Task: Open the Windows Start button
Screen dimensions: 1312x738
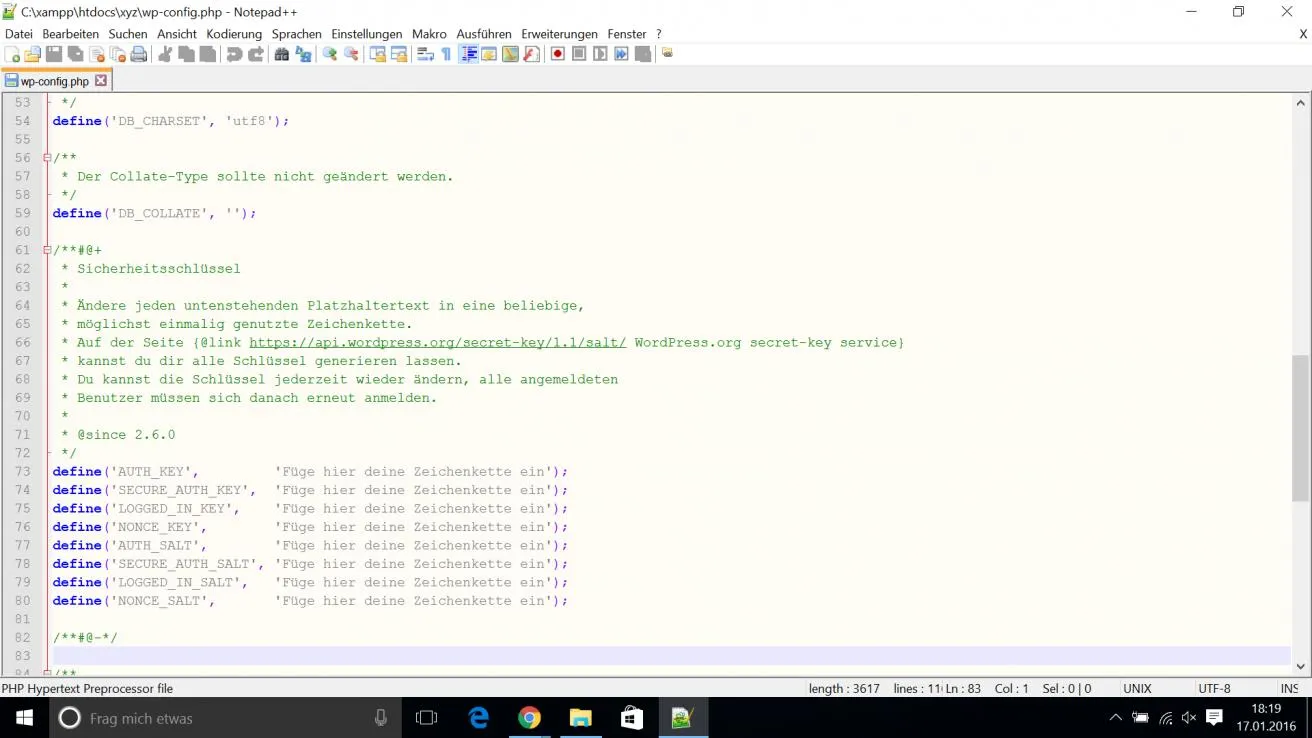Action: tap(24, 718)
